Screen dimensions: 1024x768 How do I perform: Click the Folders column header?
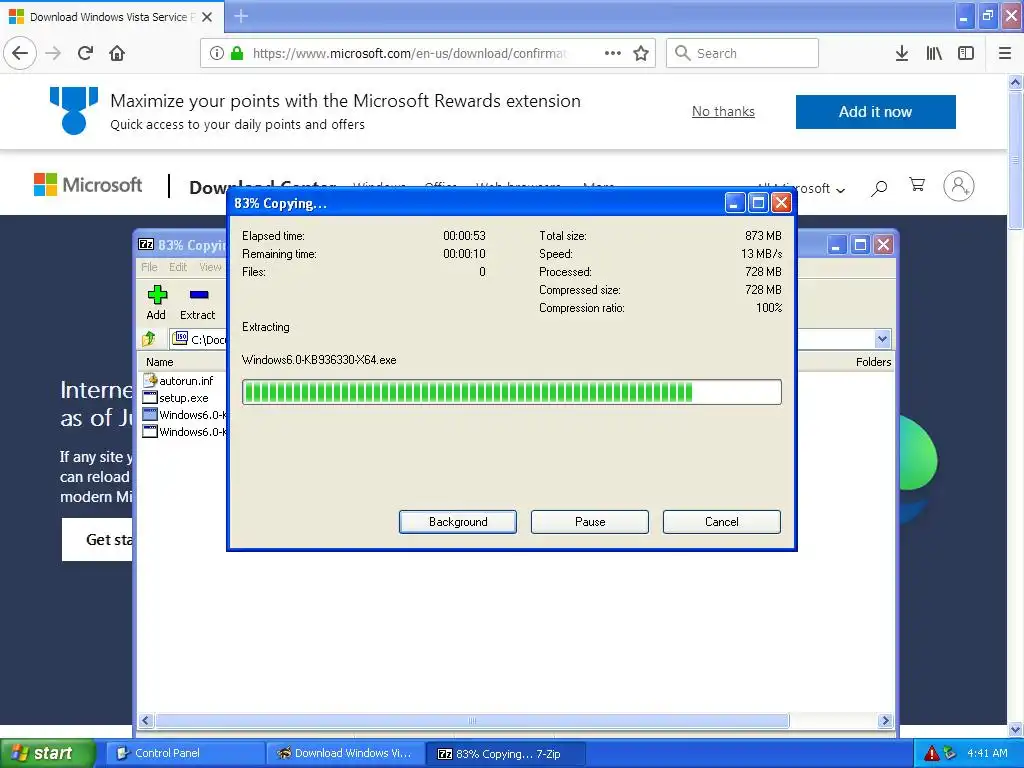(x=873, y=362)
